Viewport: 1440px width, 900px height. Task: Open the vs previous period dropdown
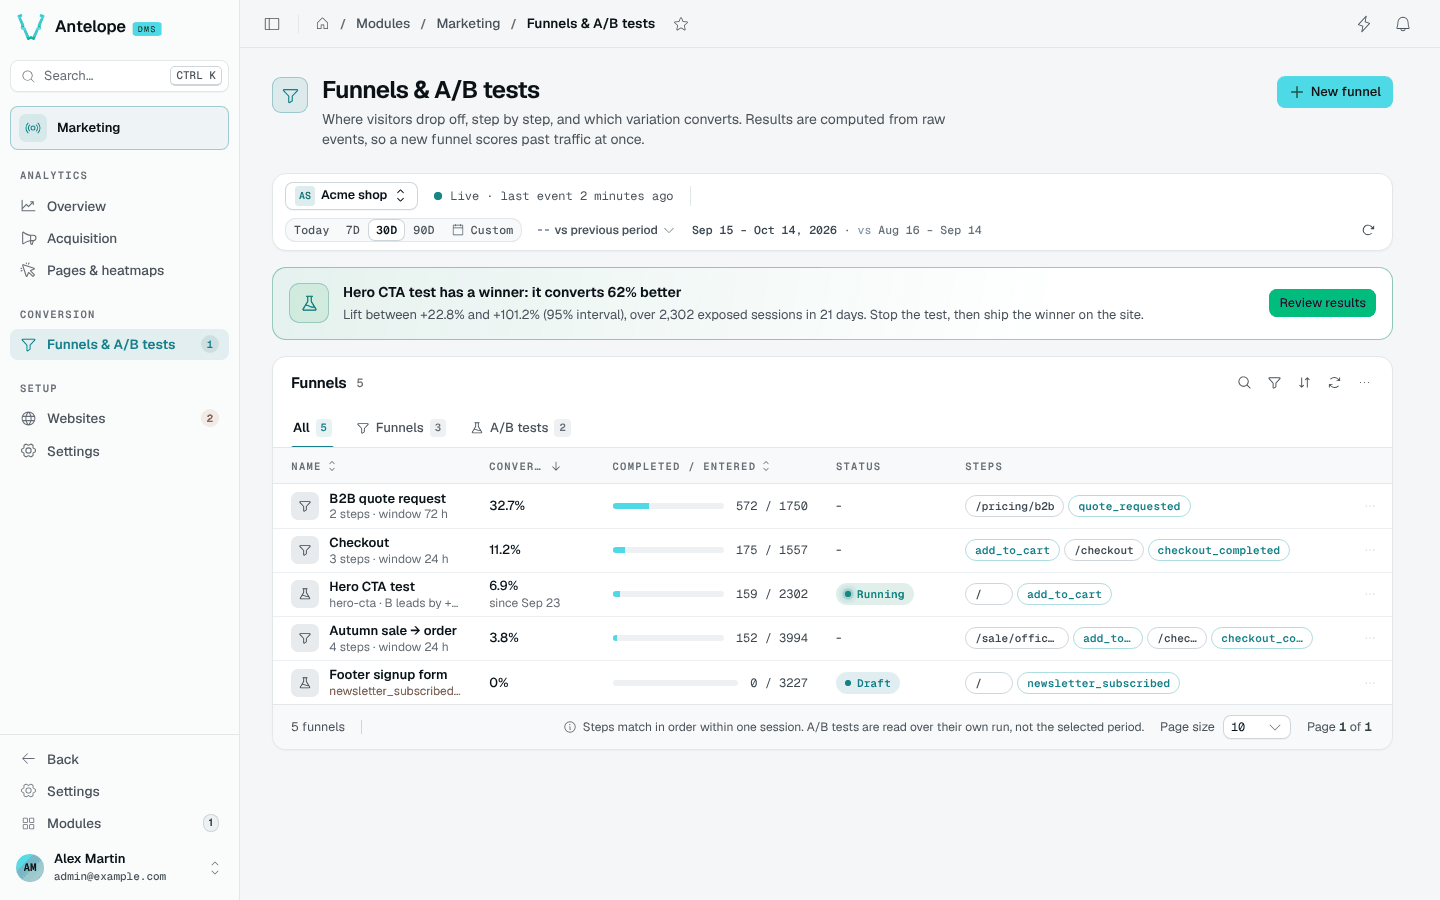click(605, 230)
